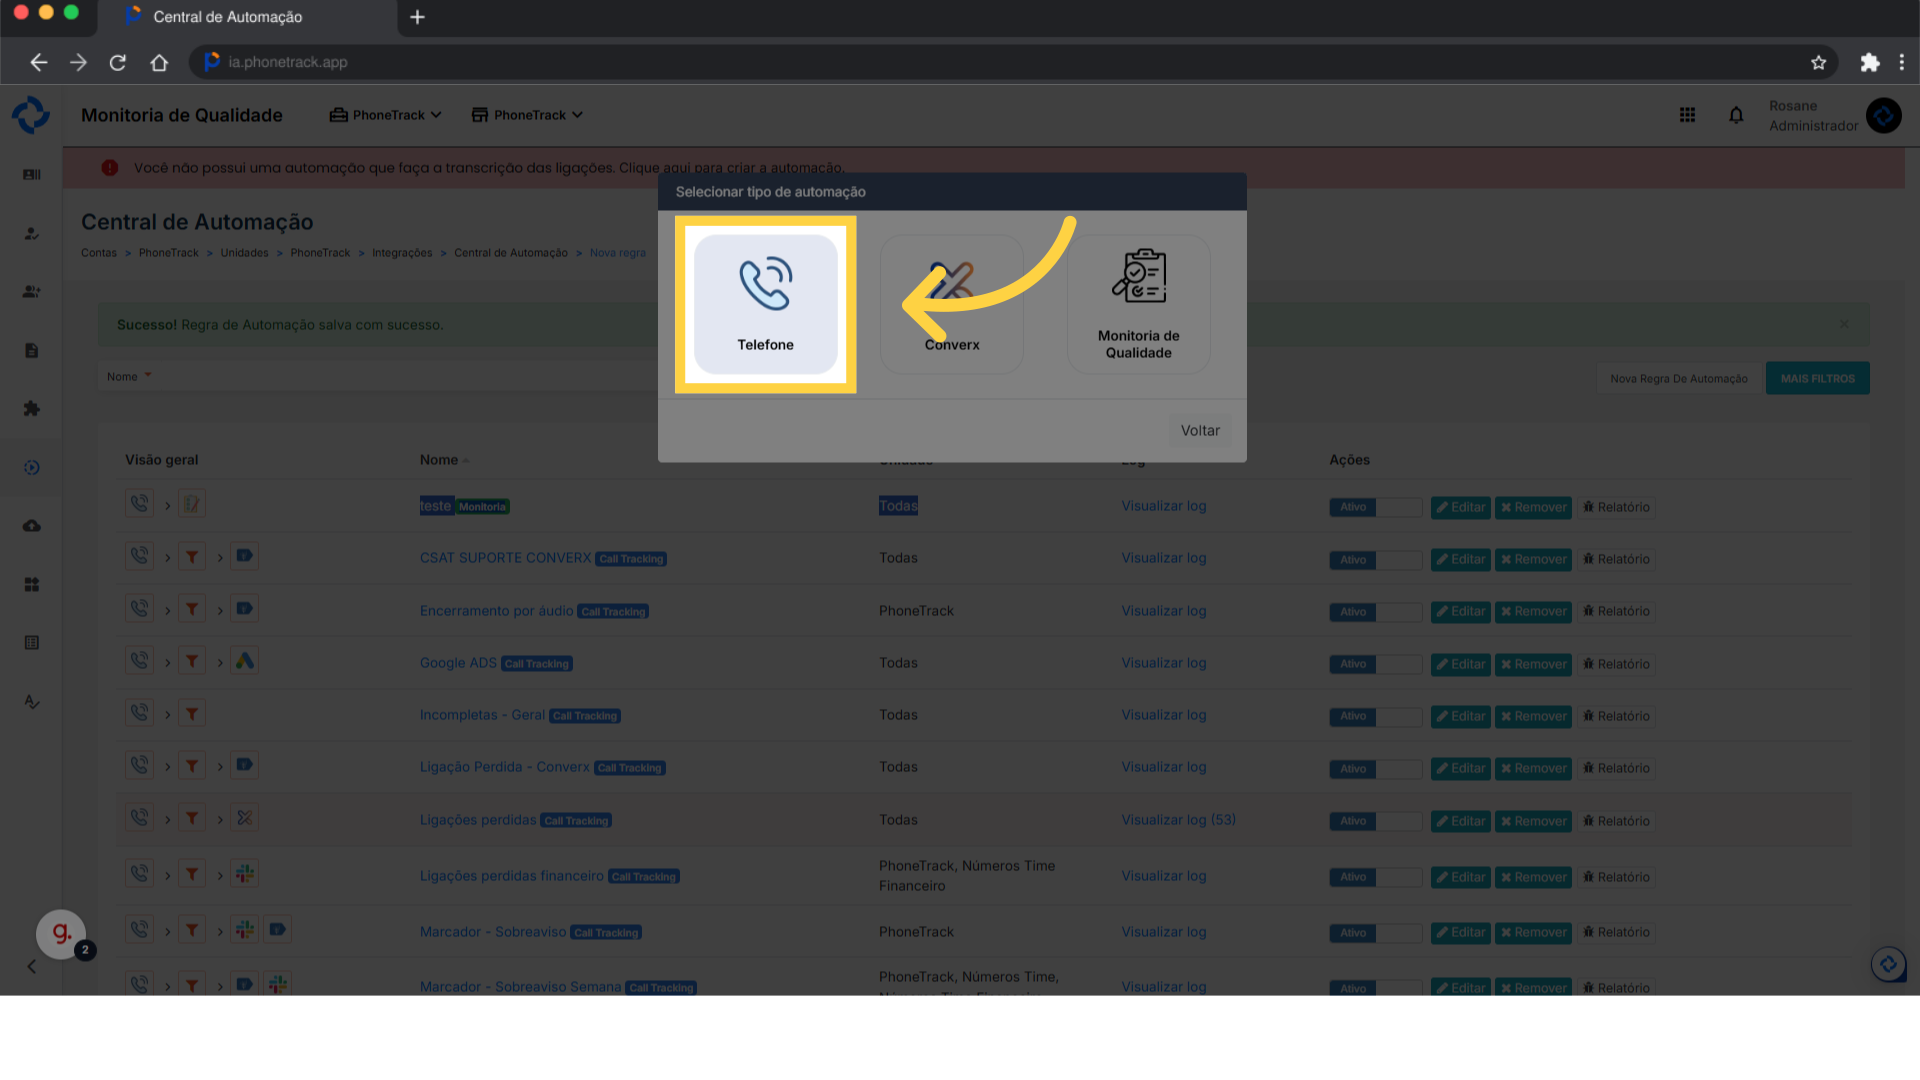
Task: Click the PhoneTrack logo in sidebar
Action: pyautogui.click(x=31, y=115)
